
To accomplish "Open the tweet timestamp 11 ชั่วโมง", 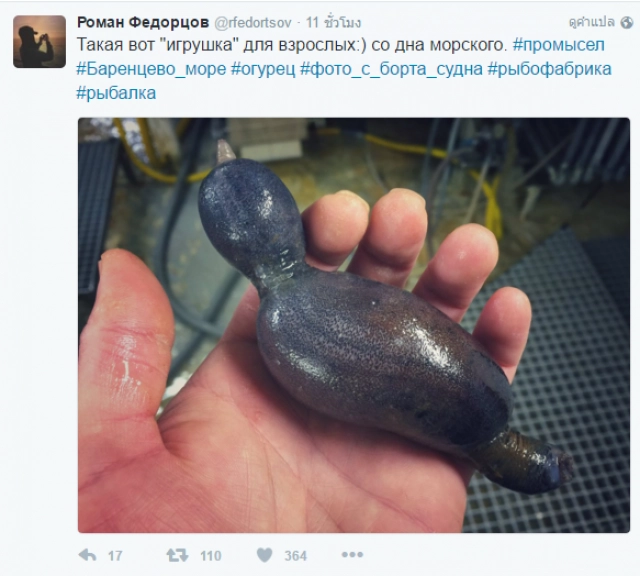I will [333, 22].
